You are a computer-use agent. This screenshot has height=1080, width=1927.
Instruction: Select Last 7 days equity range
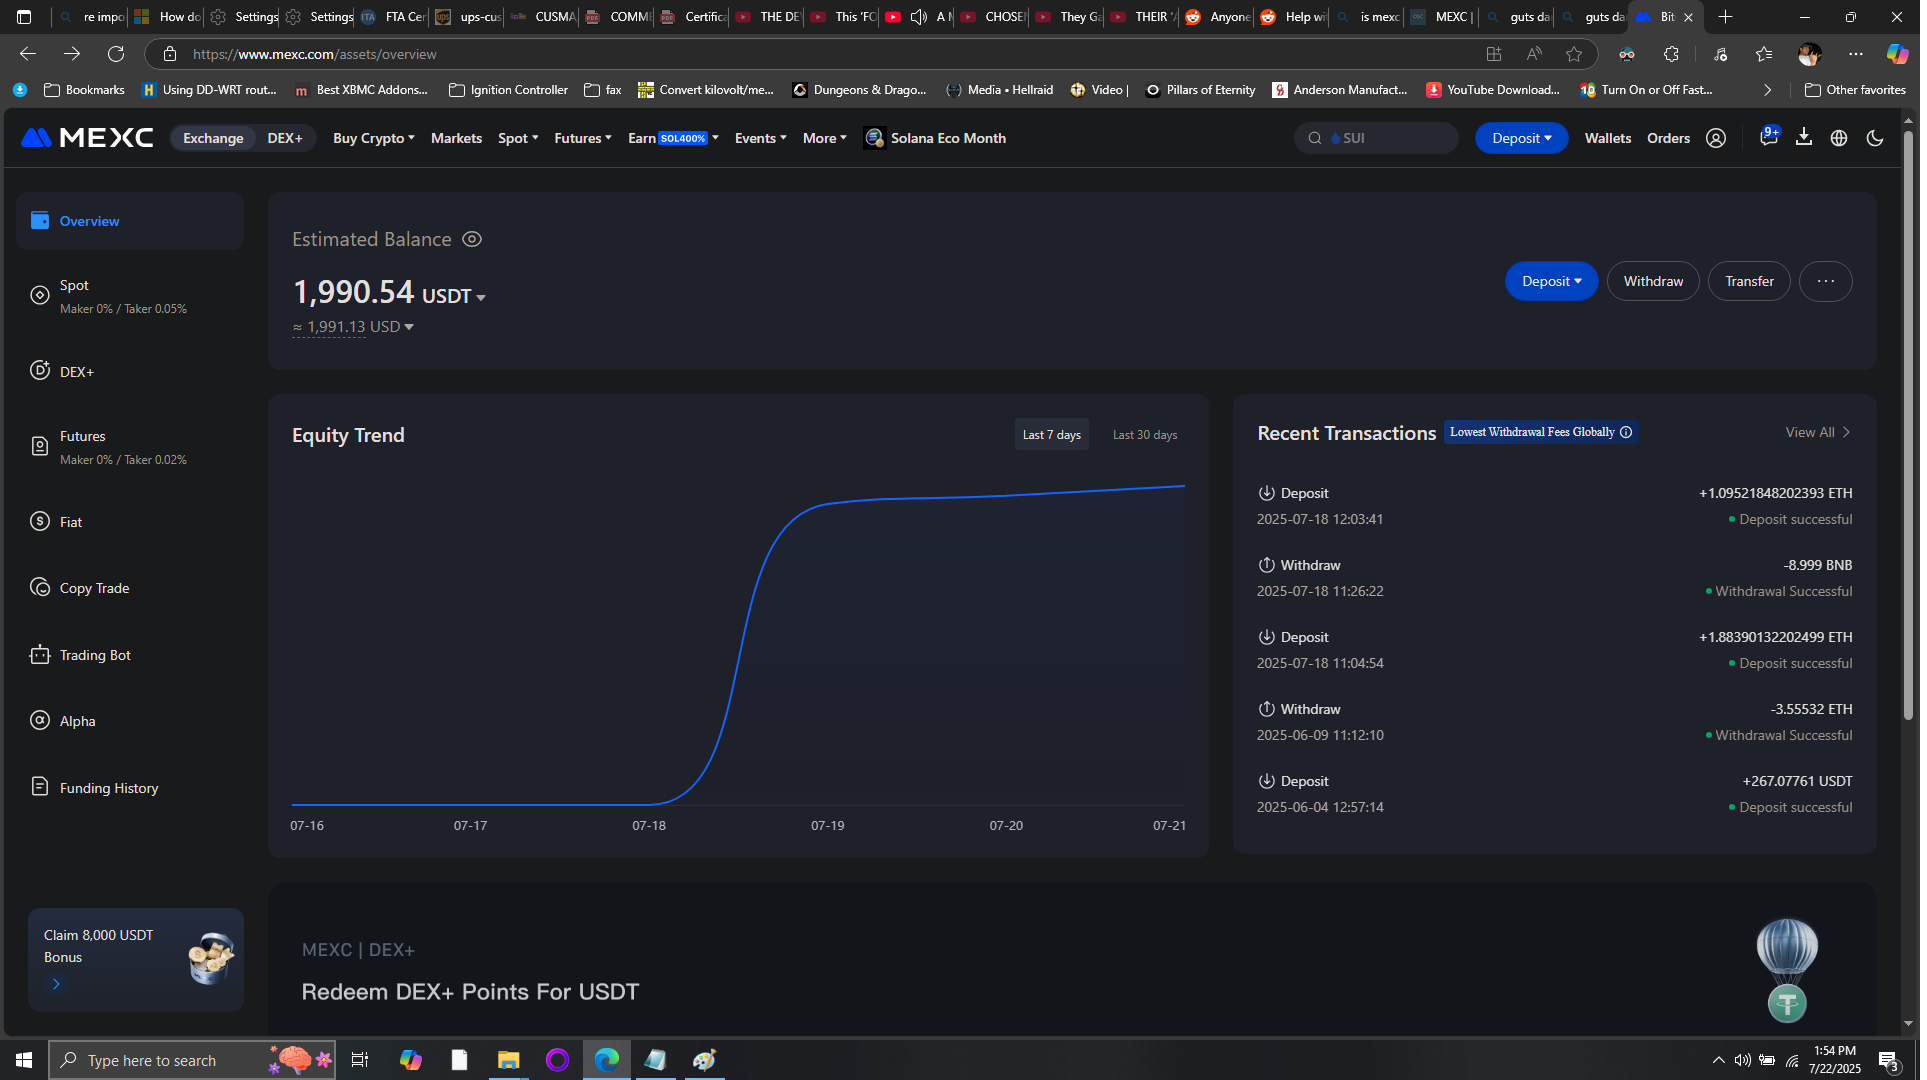pyautogui.click(x=1052, y=435)
